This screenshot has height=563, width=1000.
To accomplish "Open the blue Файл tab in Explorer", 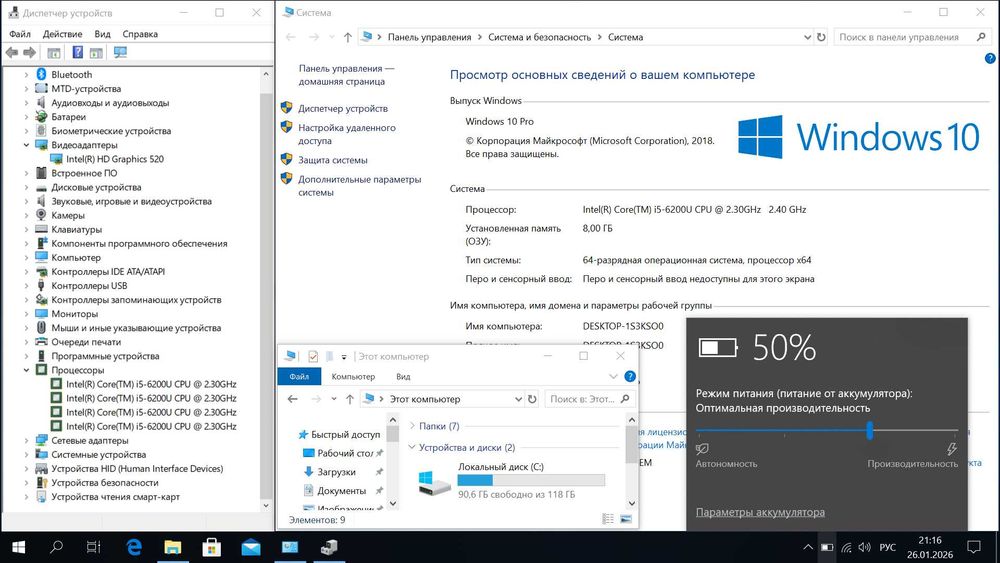I will (x=299, y=376).
